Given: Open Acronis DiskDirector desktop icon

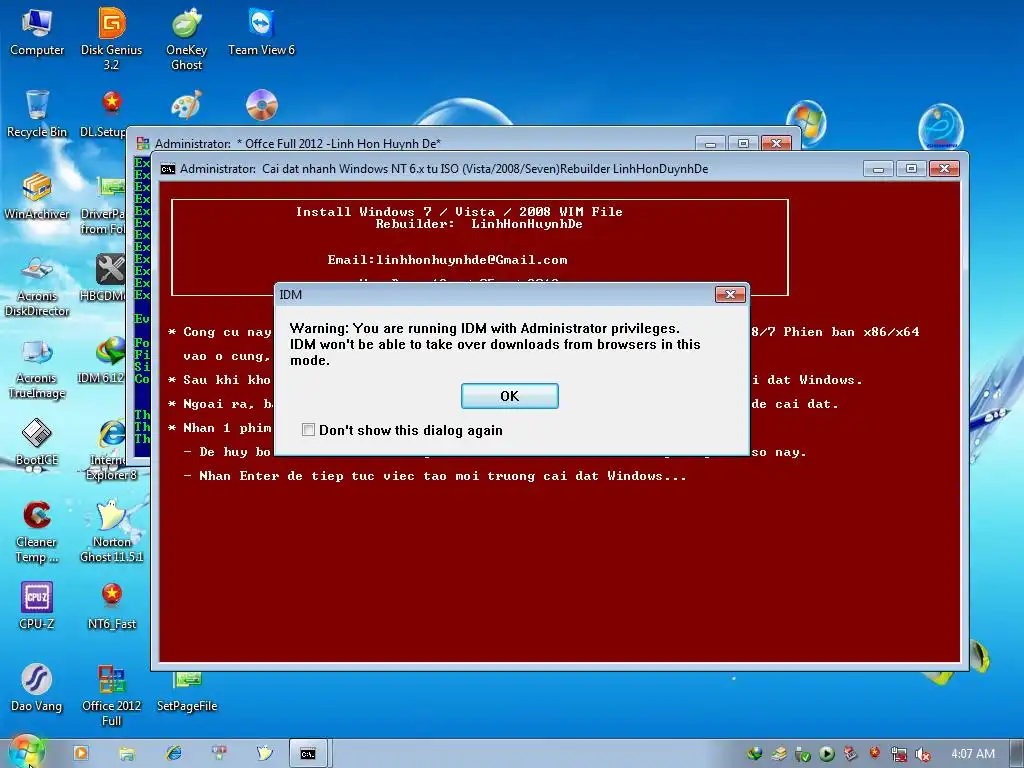Looking at the screenshot, I should click(37, 286).
